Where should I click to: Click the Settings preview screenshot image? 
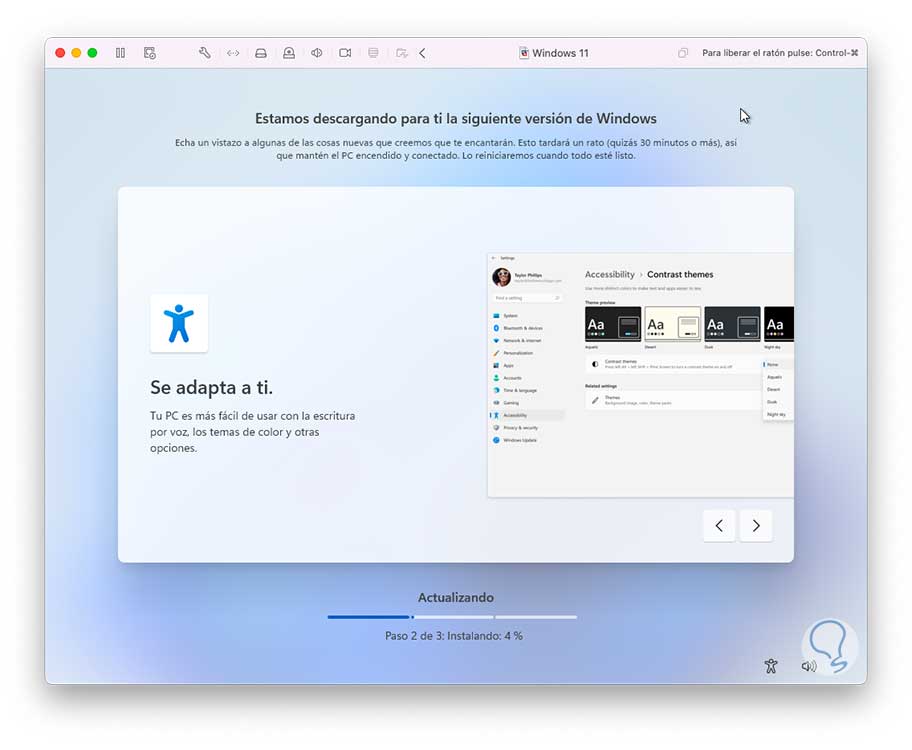click(x=640, y=375)
